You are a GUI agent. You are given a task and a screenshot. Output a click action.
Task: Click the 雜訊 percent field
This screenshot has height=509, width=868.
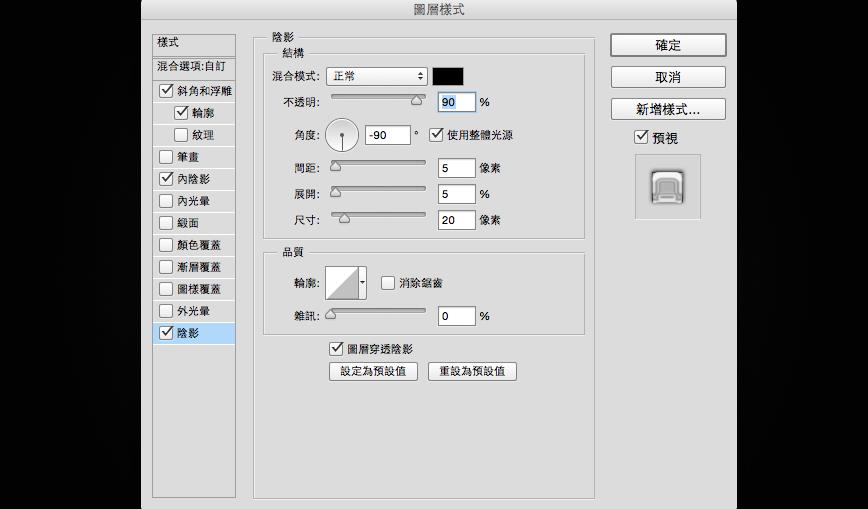(x=457, y=316)
